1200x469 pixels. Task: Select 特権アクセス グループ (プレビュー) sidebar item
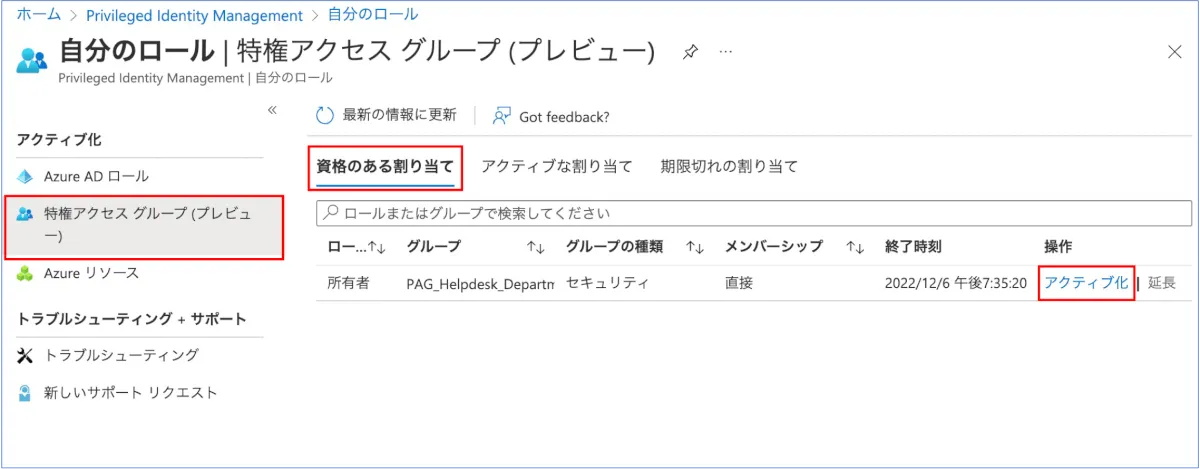tap(145, 225)
